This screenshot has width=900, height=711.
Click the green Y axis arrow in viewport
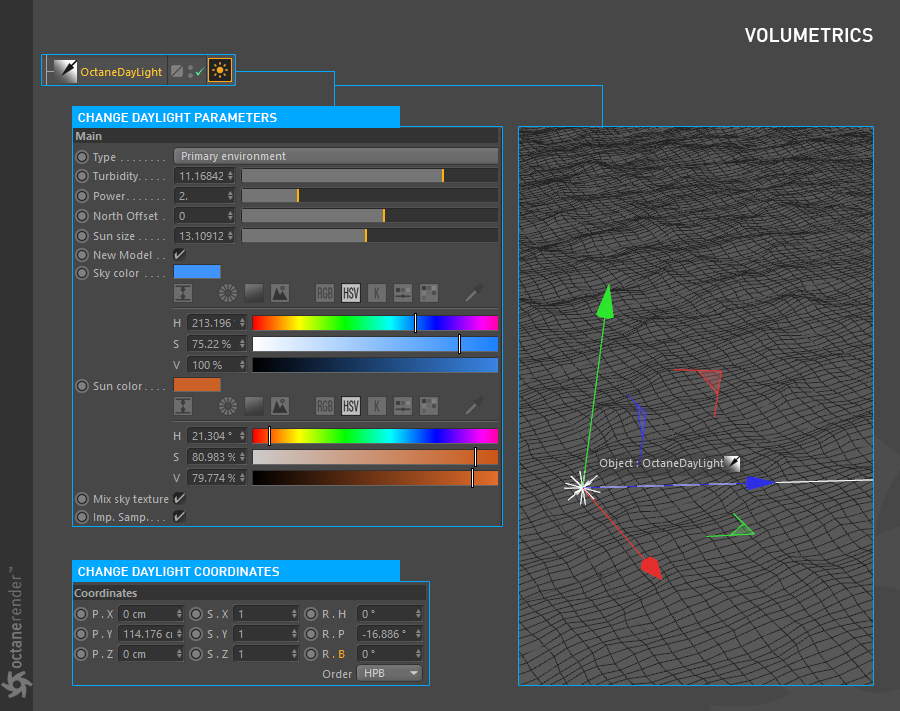[x=606, y=302]
